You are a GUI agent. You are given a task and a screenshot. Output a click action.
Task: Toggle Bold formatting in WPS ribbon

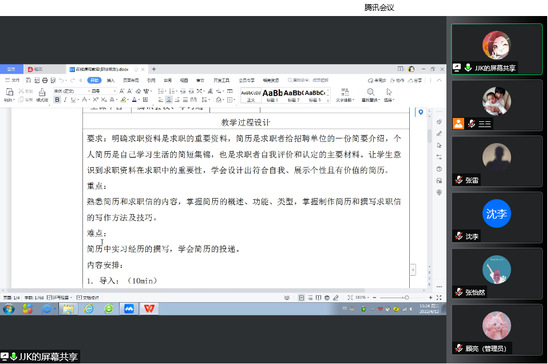(x=57, y=100)
